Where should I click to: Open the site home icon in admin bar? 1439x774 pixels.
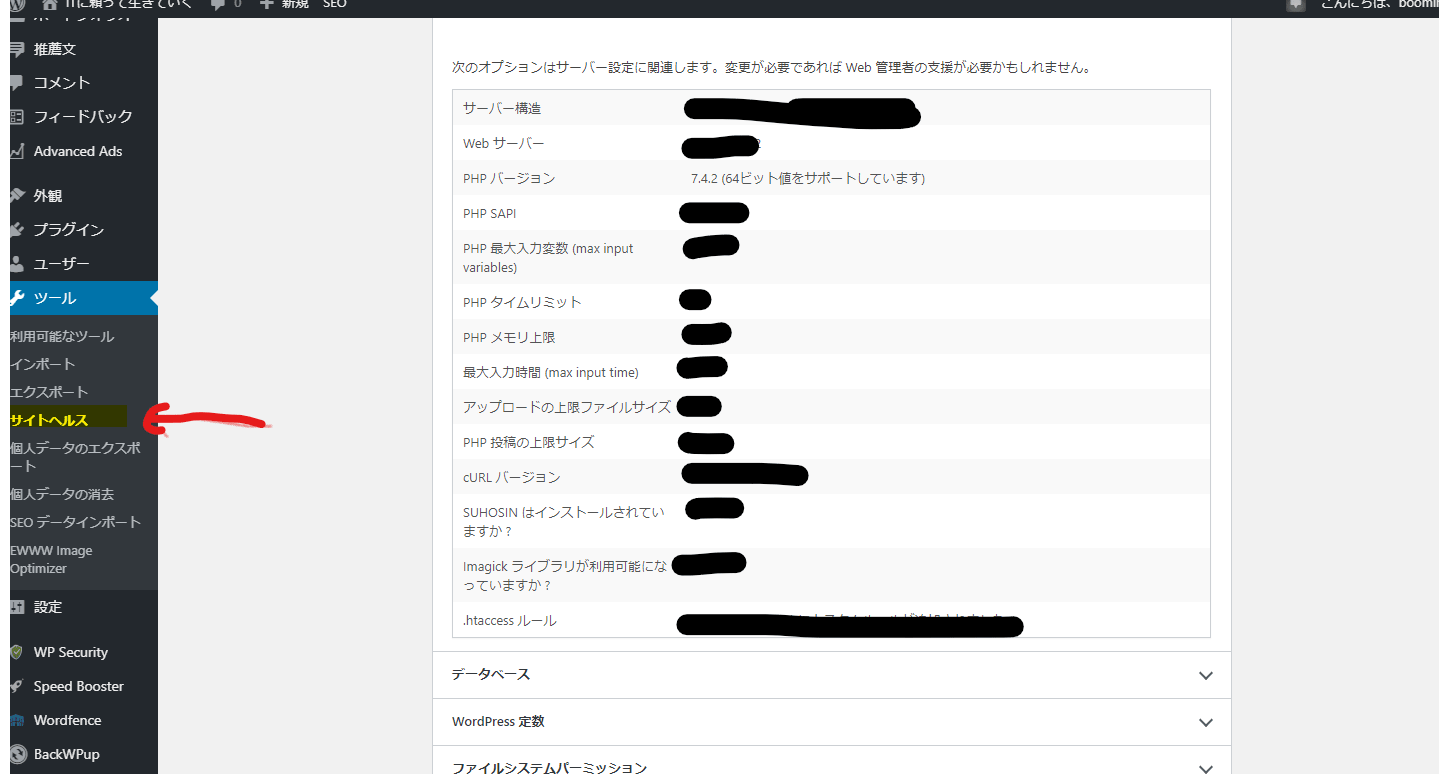(x=50, y=4)
